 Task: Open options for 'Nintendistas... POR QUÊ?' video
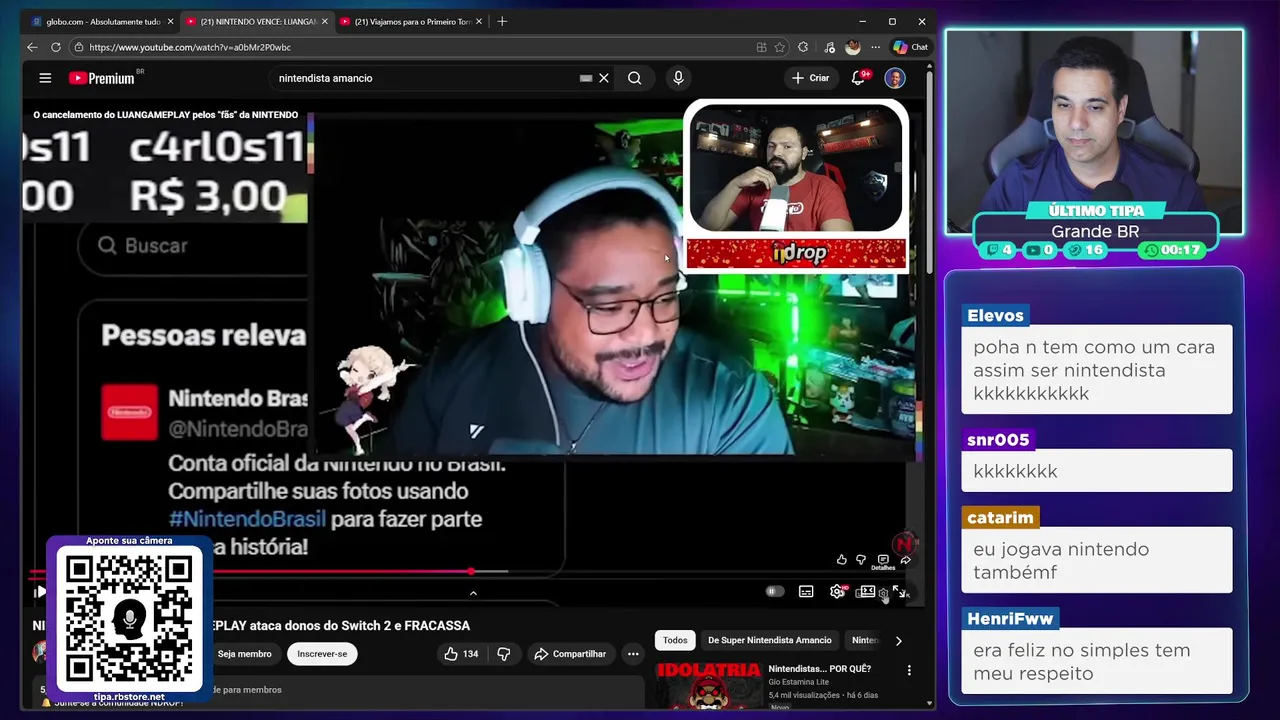point(909,670)
